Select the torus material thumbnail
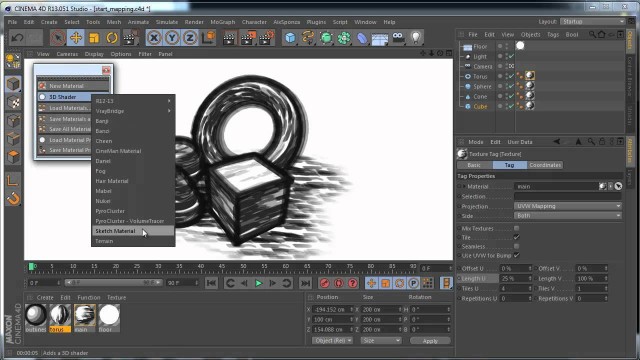Image resolution: width=640 pixels, height=360 pixels. pos(60,317)
